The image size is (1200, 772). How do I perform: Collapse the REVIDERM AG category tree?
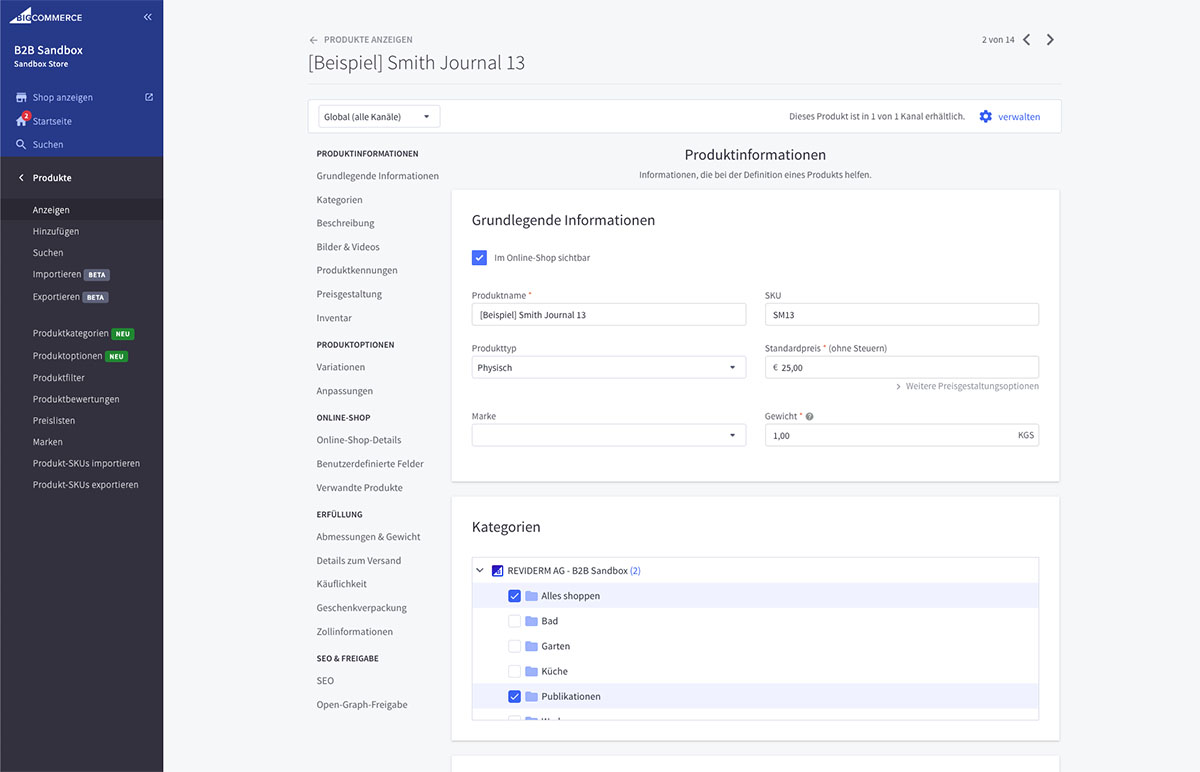tap(480, 570)
